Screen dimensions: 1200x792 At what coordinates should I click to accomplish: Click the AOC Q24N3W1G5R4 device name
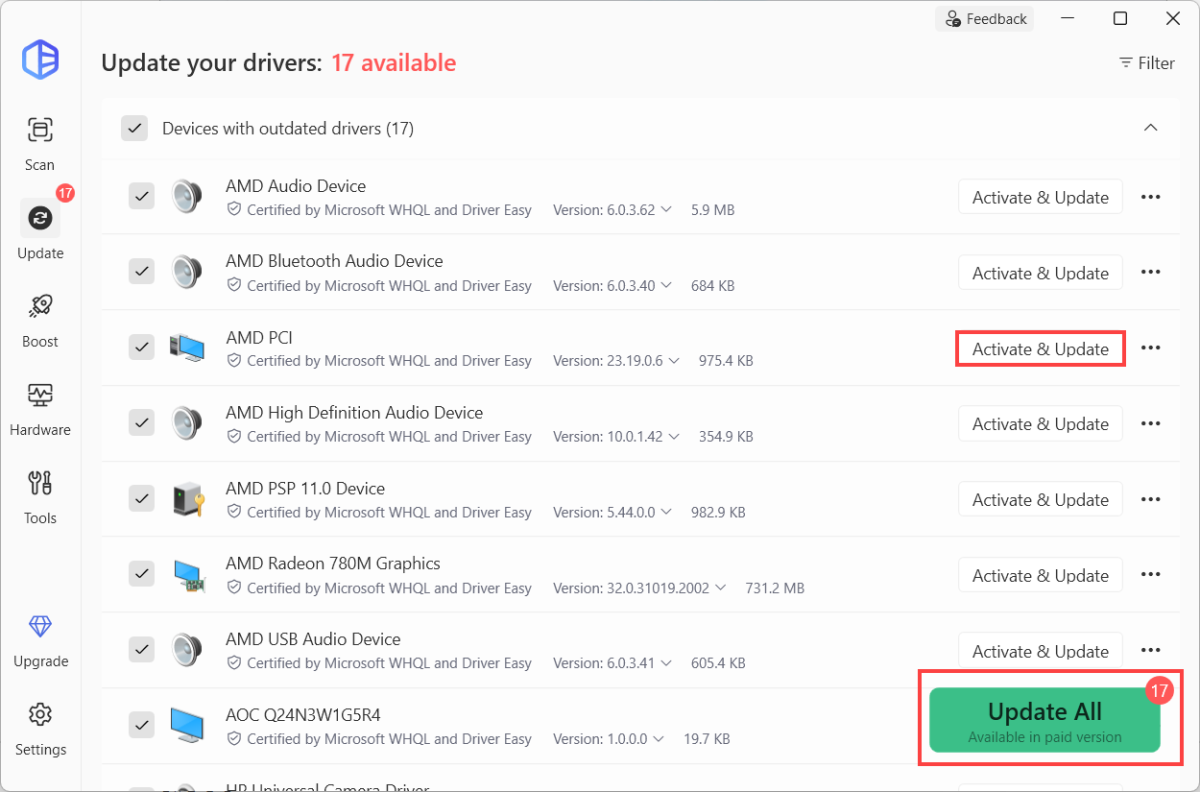(x=303, y=715)
